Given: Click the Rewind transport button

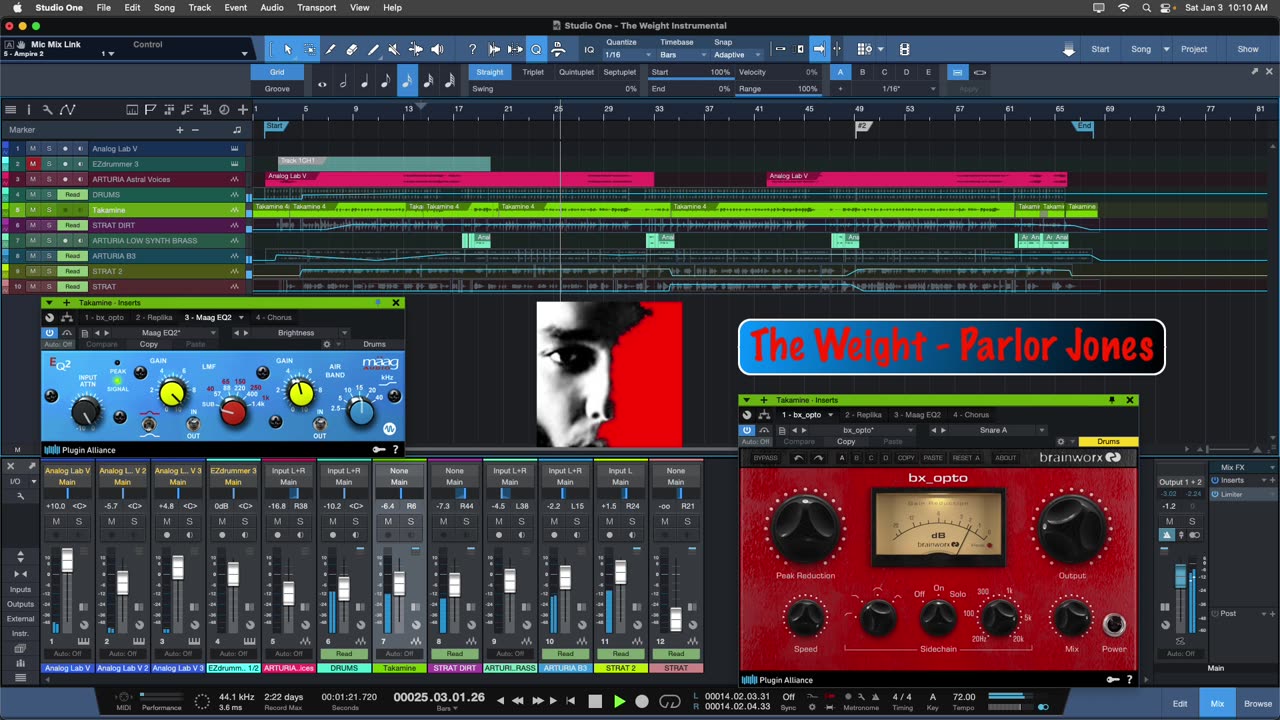Looking at the screenshot, I should [x=519, y=701].
